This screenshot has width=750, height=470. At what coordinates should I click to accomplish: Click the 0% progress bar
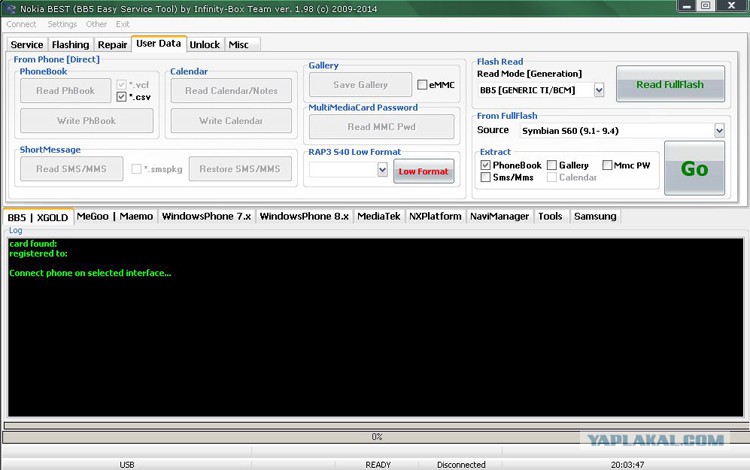click(x=376, y=437)
